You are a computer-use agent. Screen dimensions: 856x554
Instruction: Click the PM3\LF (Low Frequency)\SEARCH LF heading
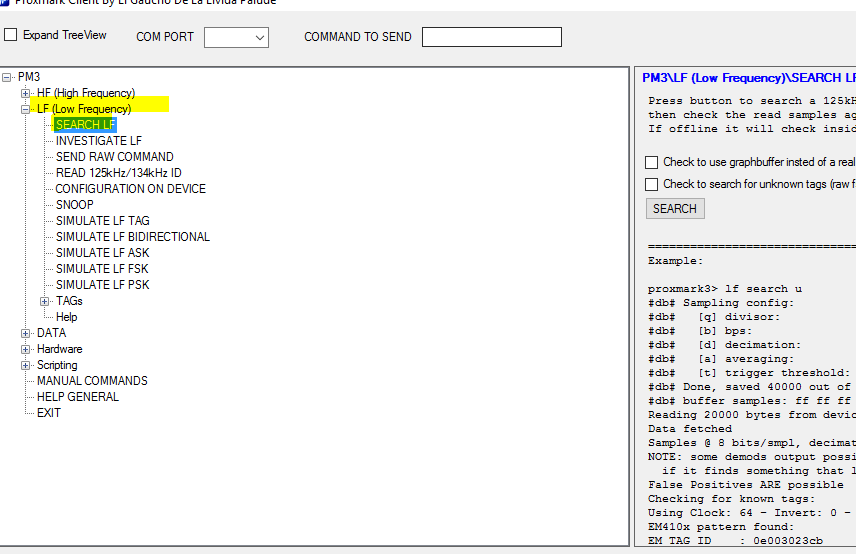(749, 78)
